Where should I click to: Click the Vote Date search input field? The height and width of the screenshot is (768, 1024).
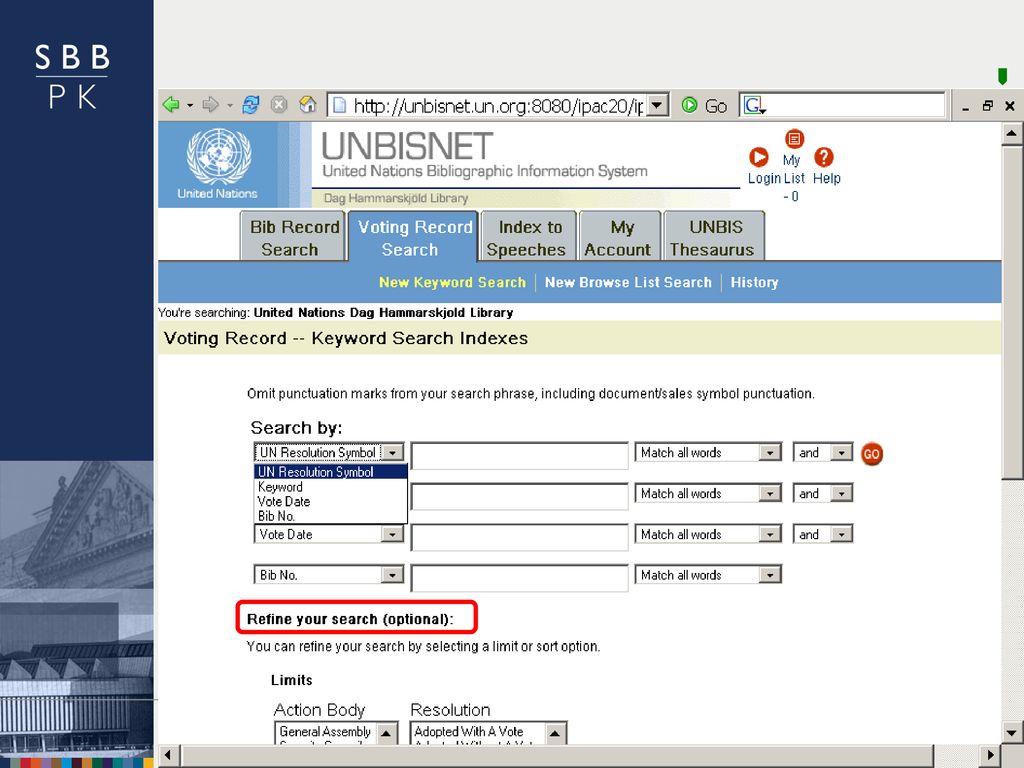[520, 537]
